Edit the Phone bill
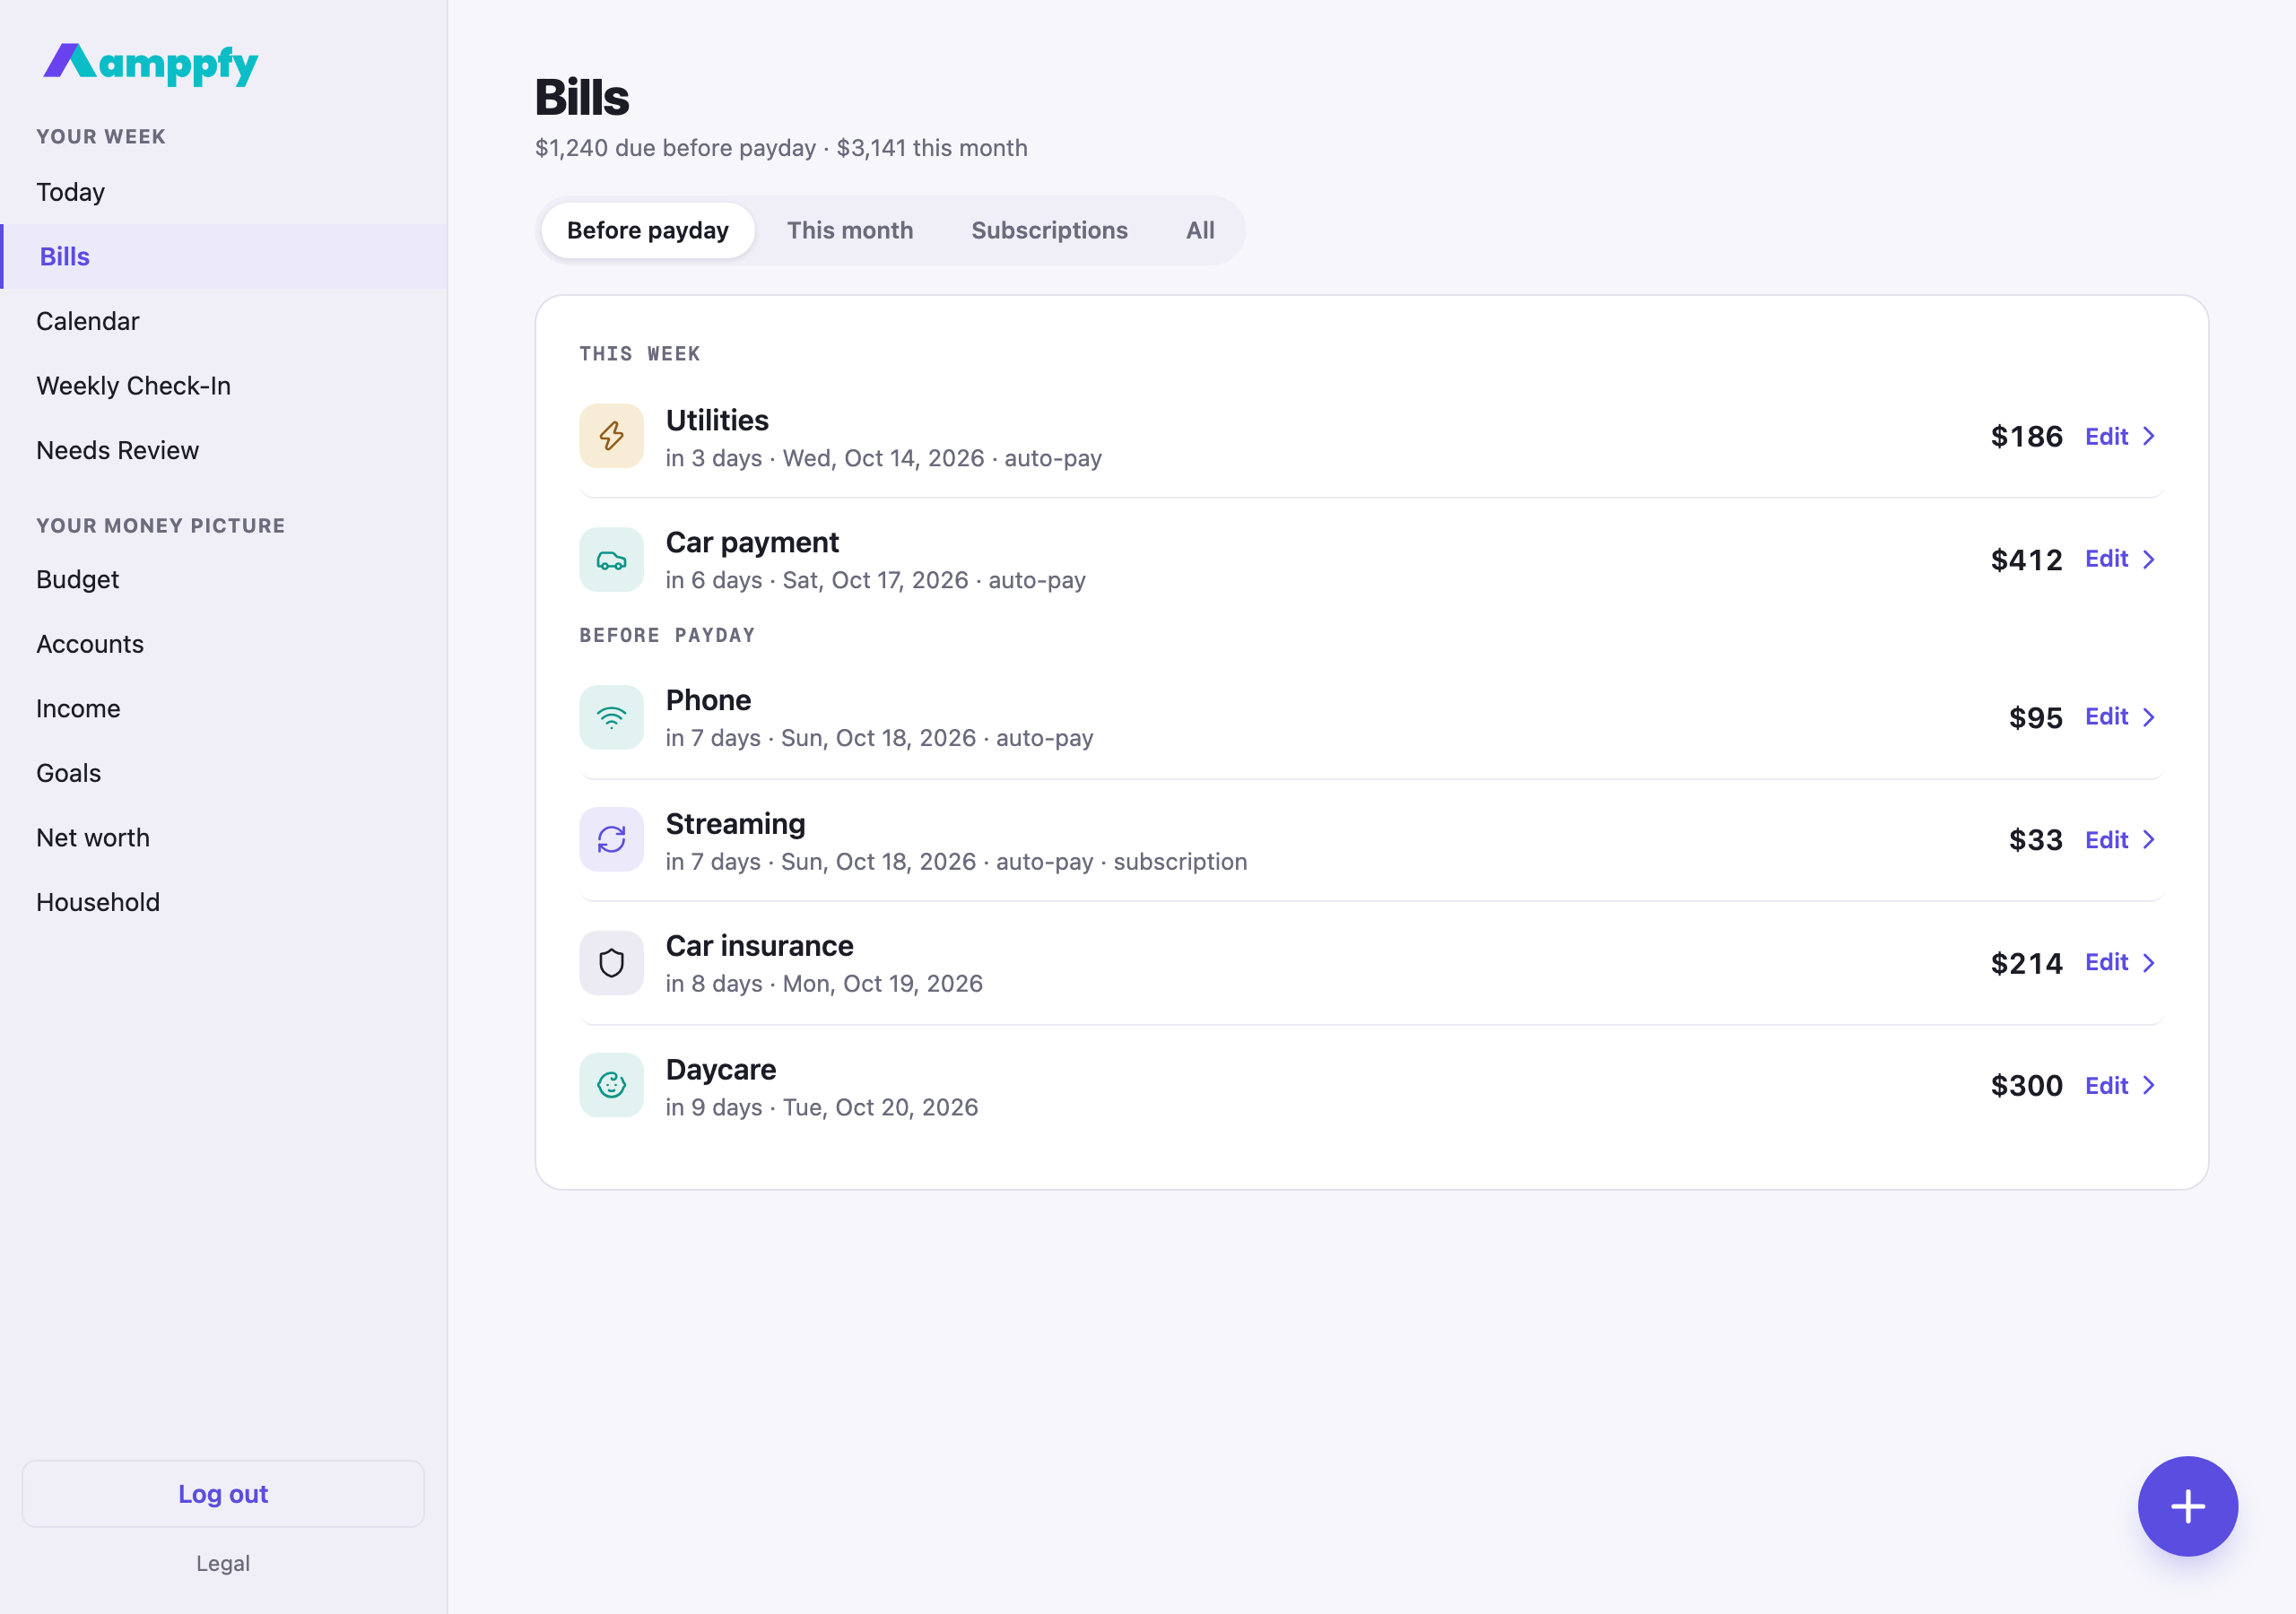 click(x=2106, y=717)
